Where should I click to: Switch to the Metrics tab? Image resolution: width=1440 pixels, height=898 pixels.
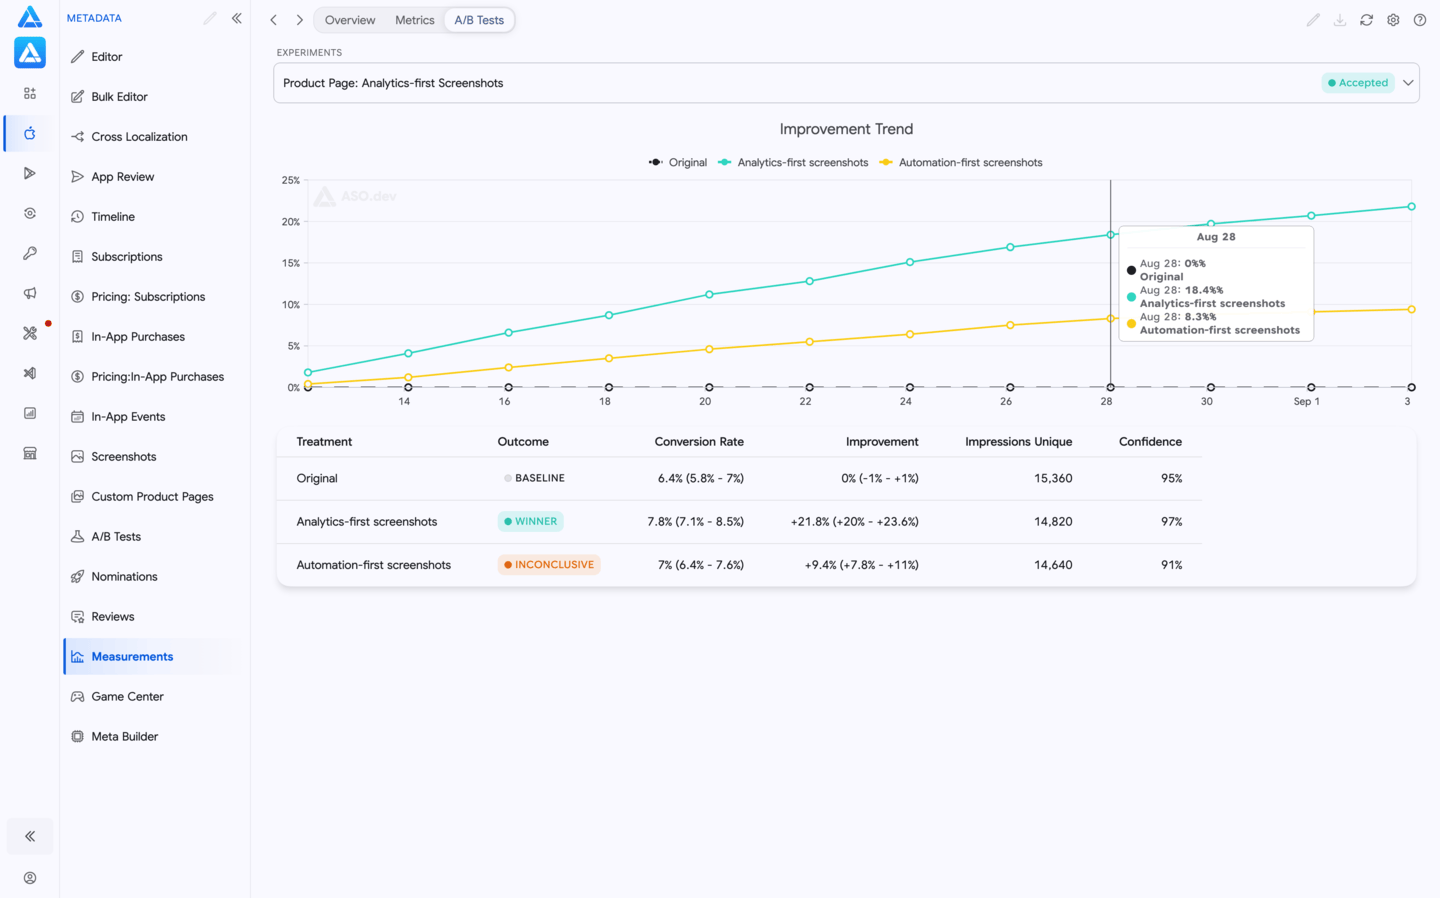click(x=414, y=20)
